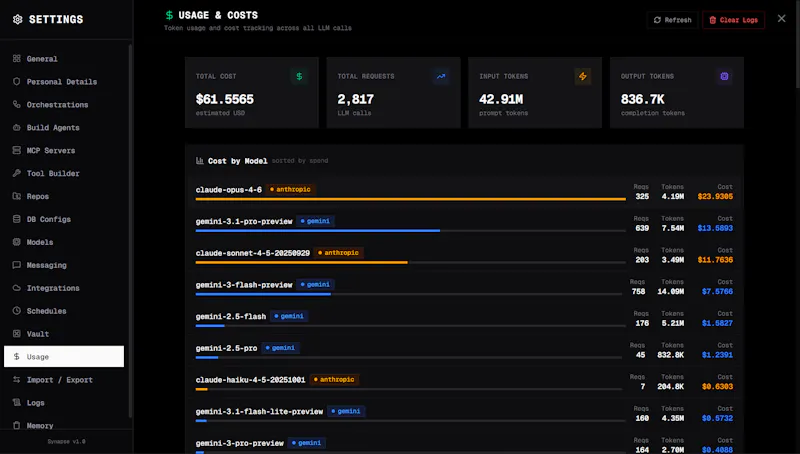Click the $23.9305 cost for claude-opus-4-6
The width and height of the screenshot is (800, 454).
pos(715,196)
